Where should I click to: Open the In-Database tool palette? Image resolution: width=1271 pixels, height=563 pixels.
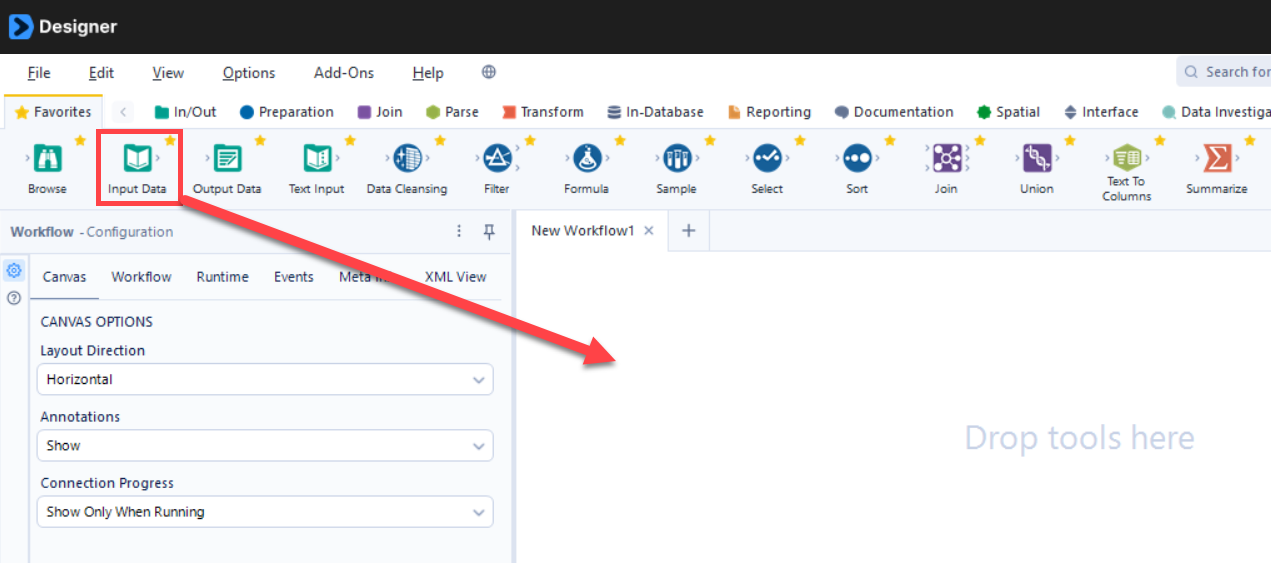pos(655,112)
